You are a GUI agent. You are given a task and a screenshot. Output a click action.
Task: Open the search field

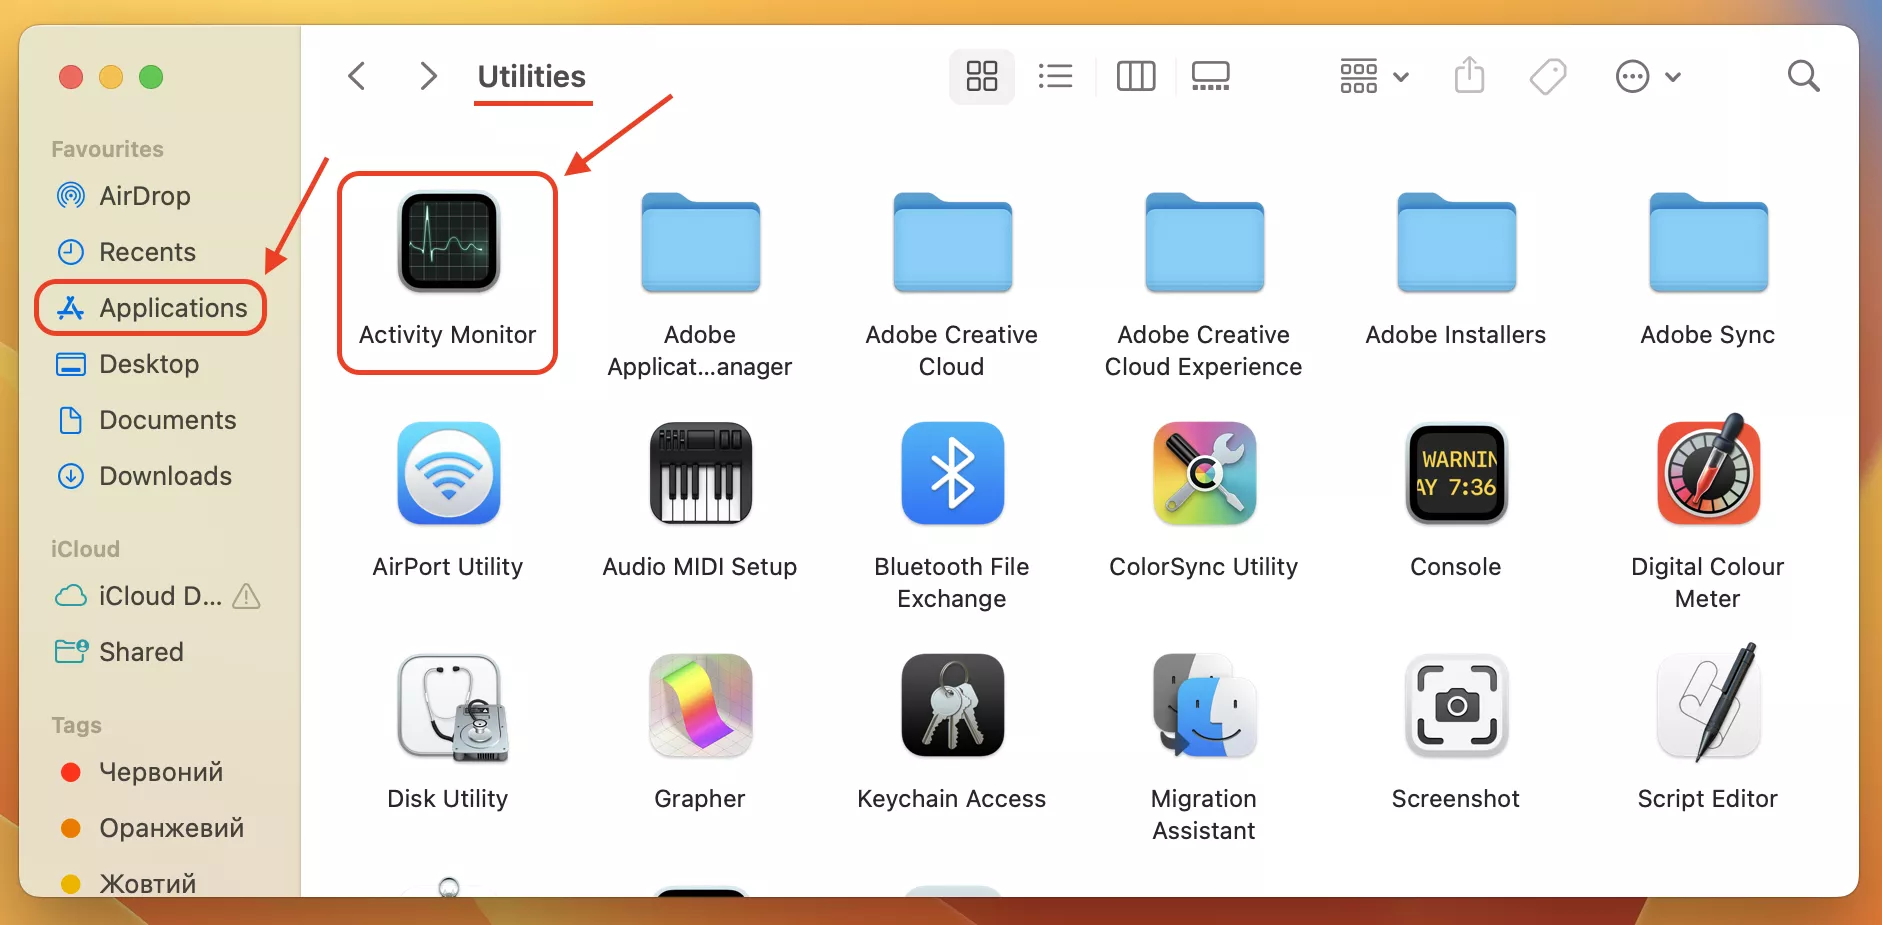pyautogui.click(x=1804, y=76)
